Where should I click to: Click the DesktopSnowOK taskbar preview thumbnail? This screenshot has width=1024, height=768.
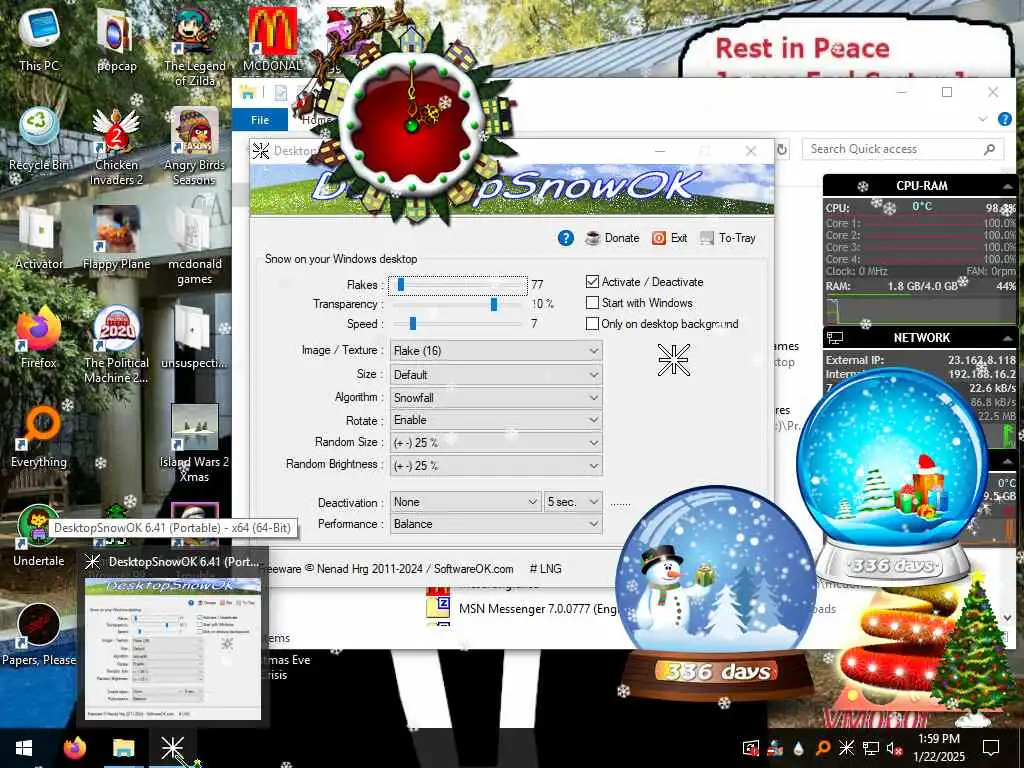(x=172, y=648)
